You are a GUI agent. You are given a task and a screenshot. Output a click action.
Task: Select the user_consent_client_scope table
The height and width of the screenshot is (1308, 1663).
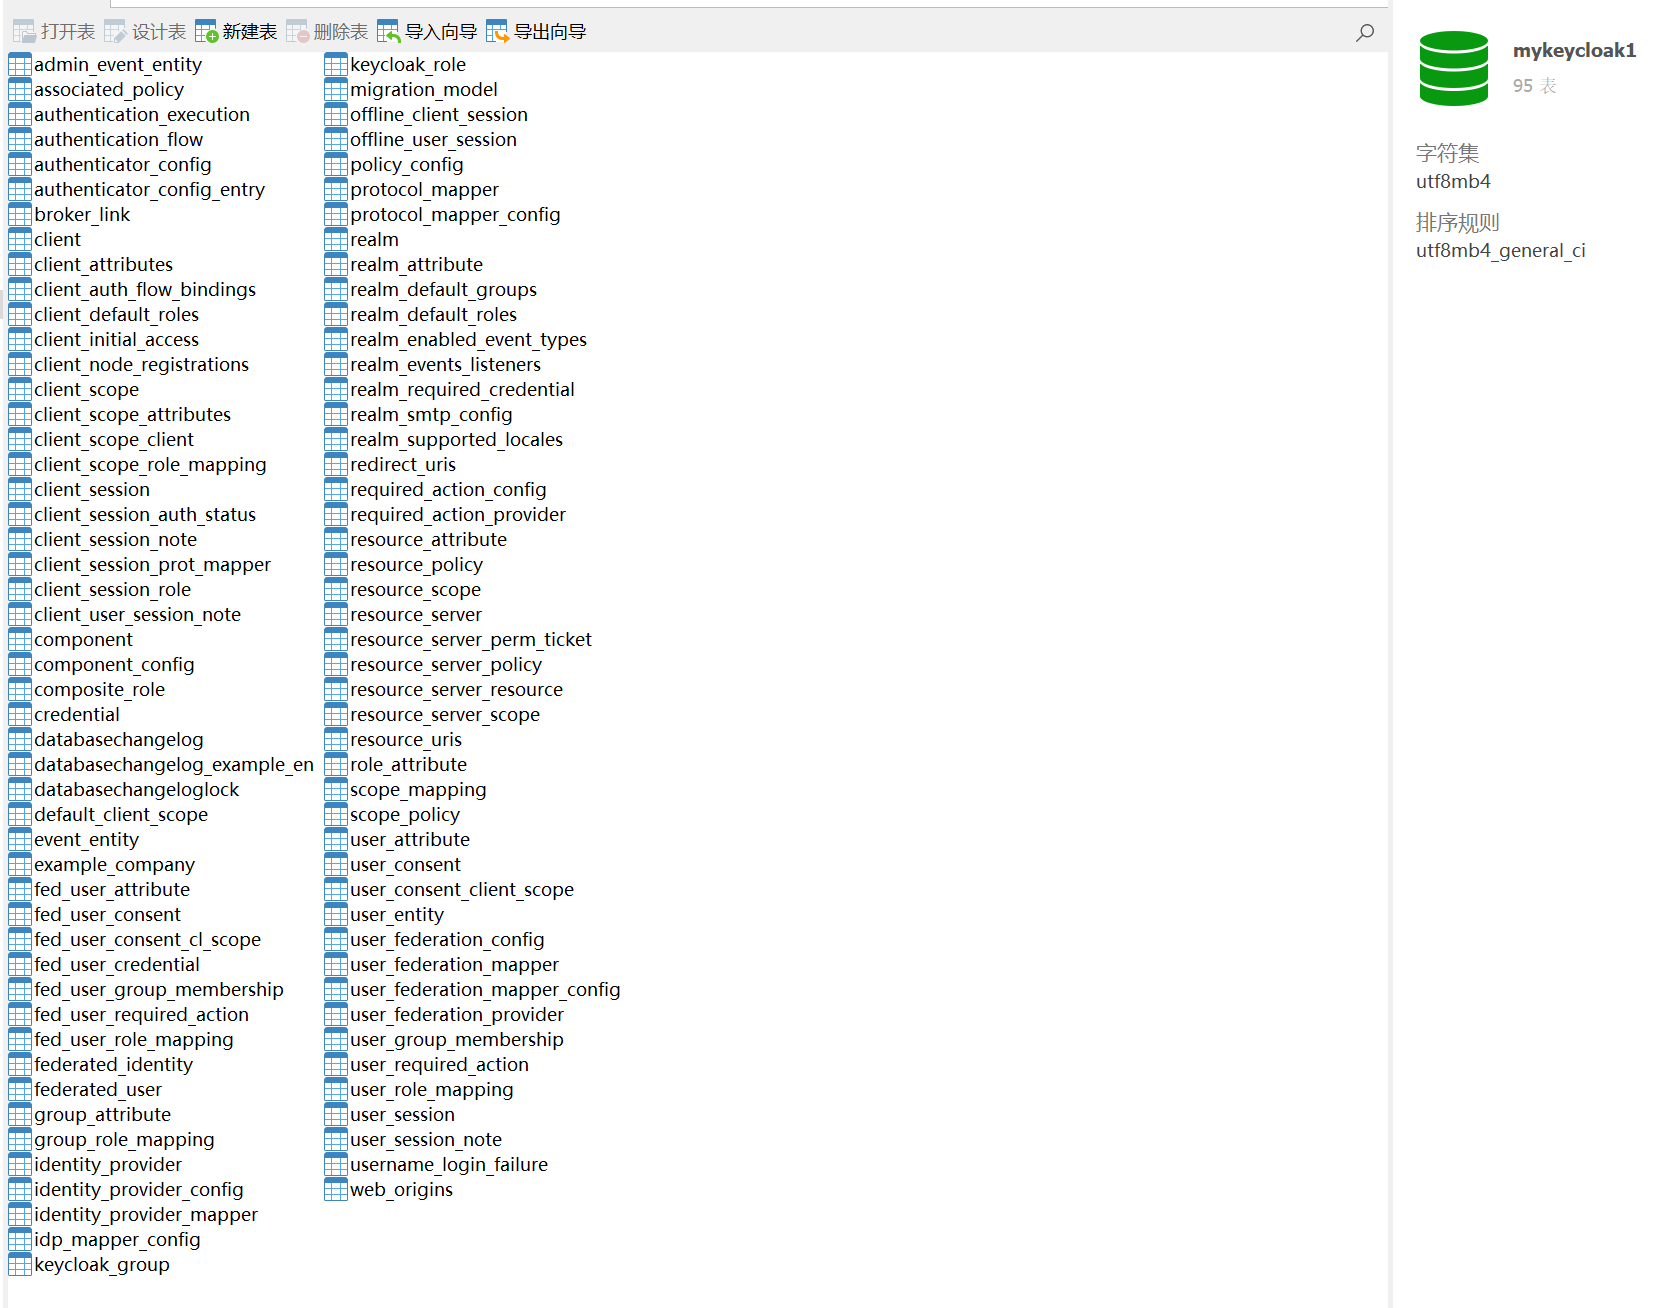coord(462,890)
